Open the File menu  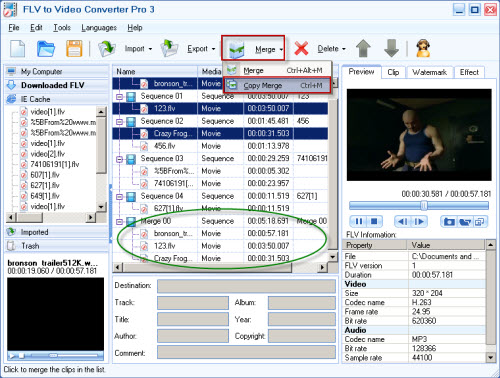point(14,28)
